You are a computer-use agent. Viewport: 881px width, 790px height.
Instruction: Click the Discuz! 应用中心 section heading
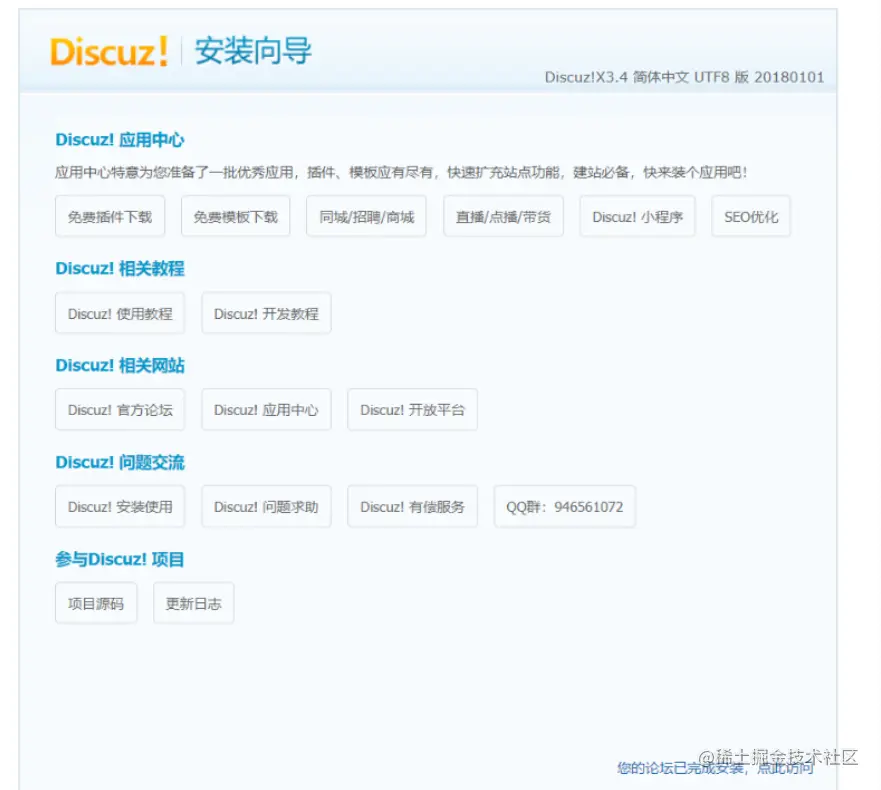click(x=120, y=139)
